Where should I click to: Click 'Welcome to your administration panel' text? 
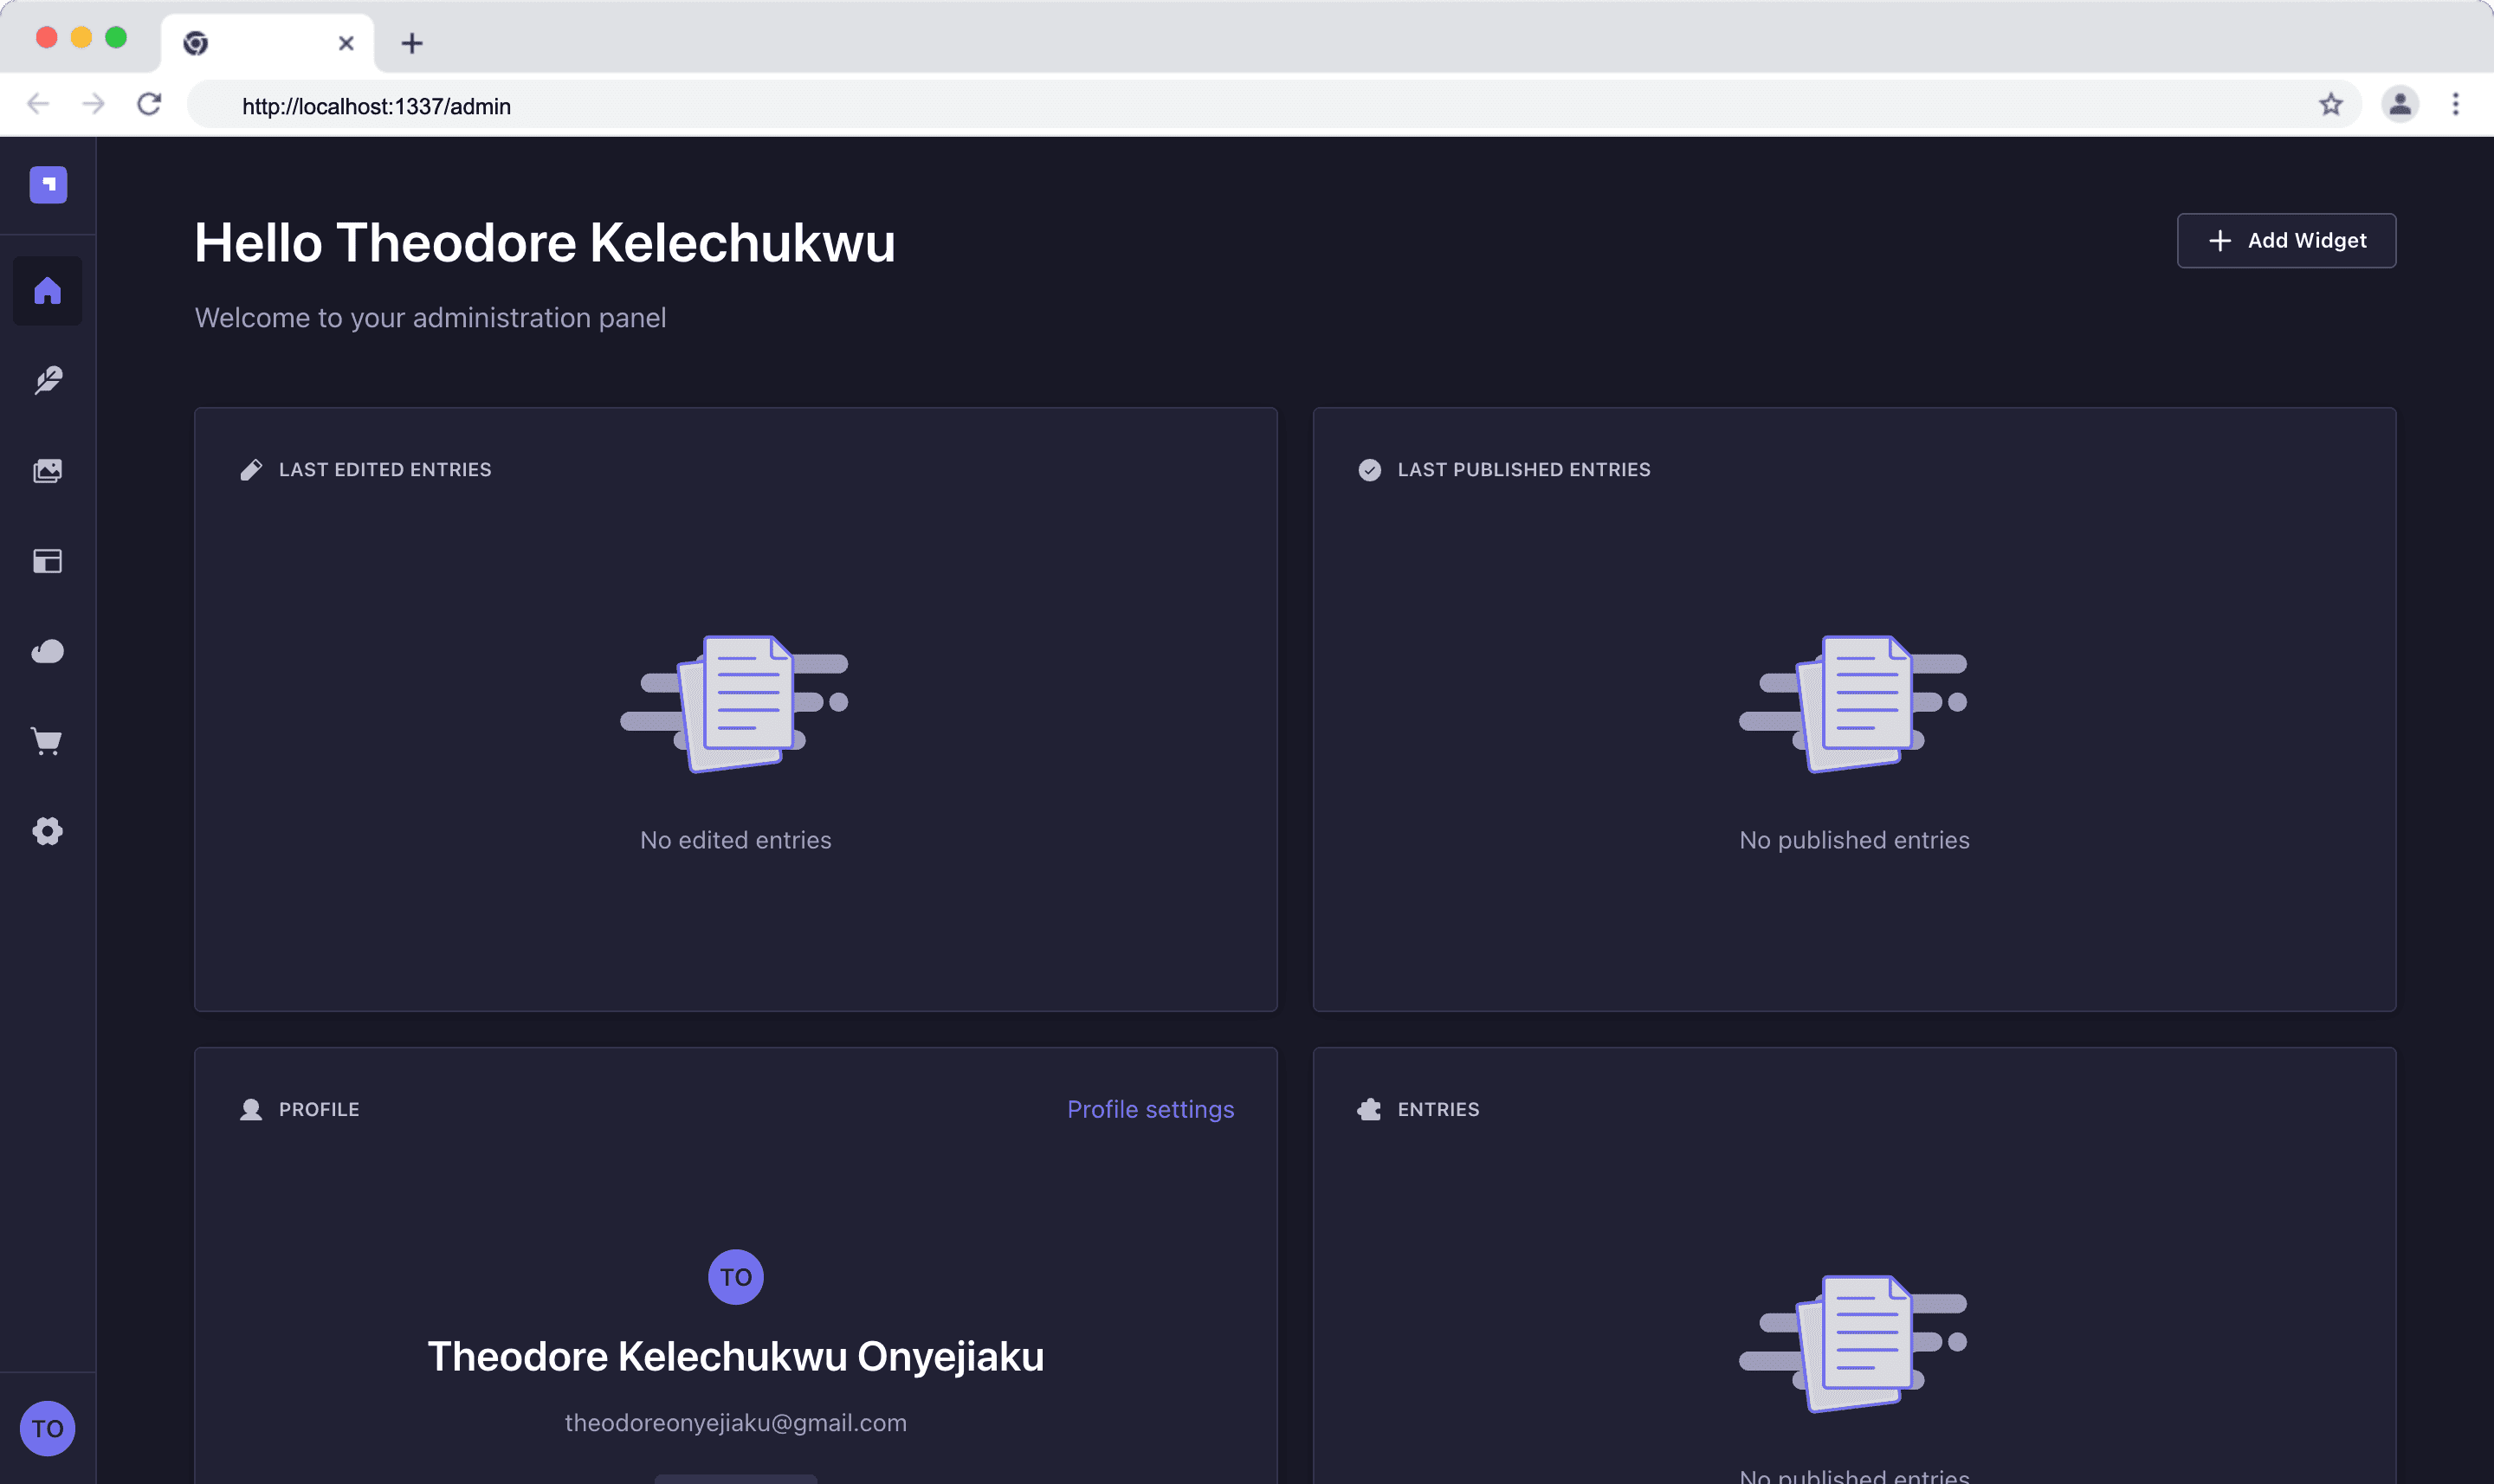click(x=430, y=318)
